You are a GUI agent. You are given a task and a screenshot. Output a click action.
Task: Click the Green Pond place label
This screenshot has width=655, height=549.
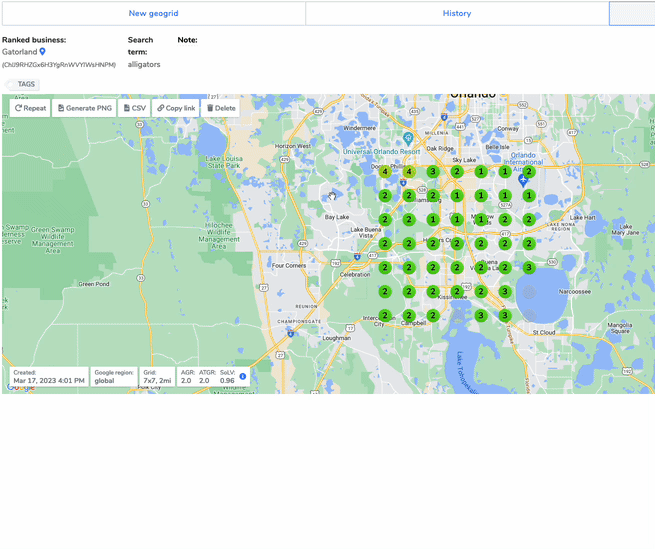94,284
